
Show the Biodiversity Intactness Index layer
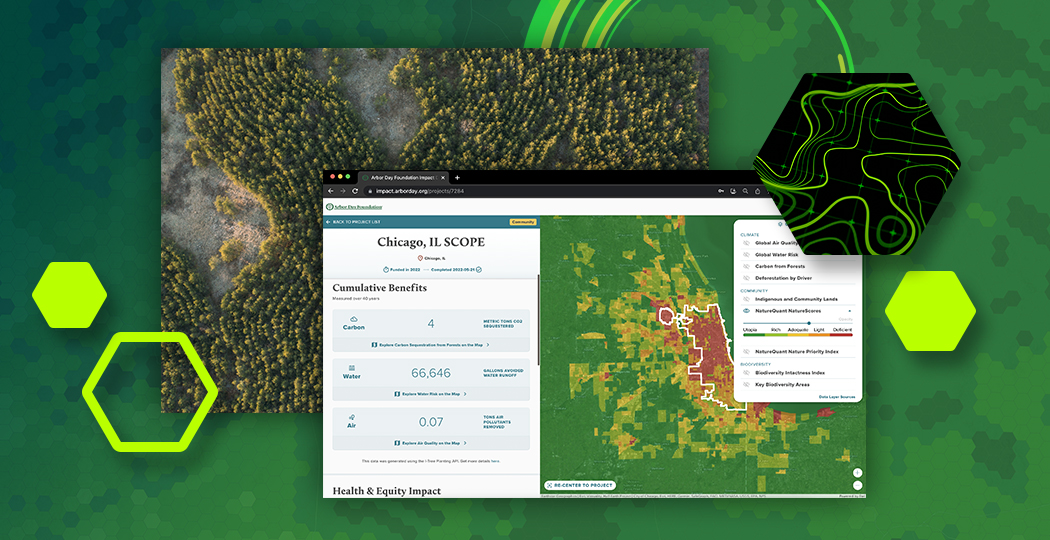coord(746,373)
